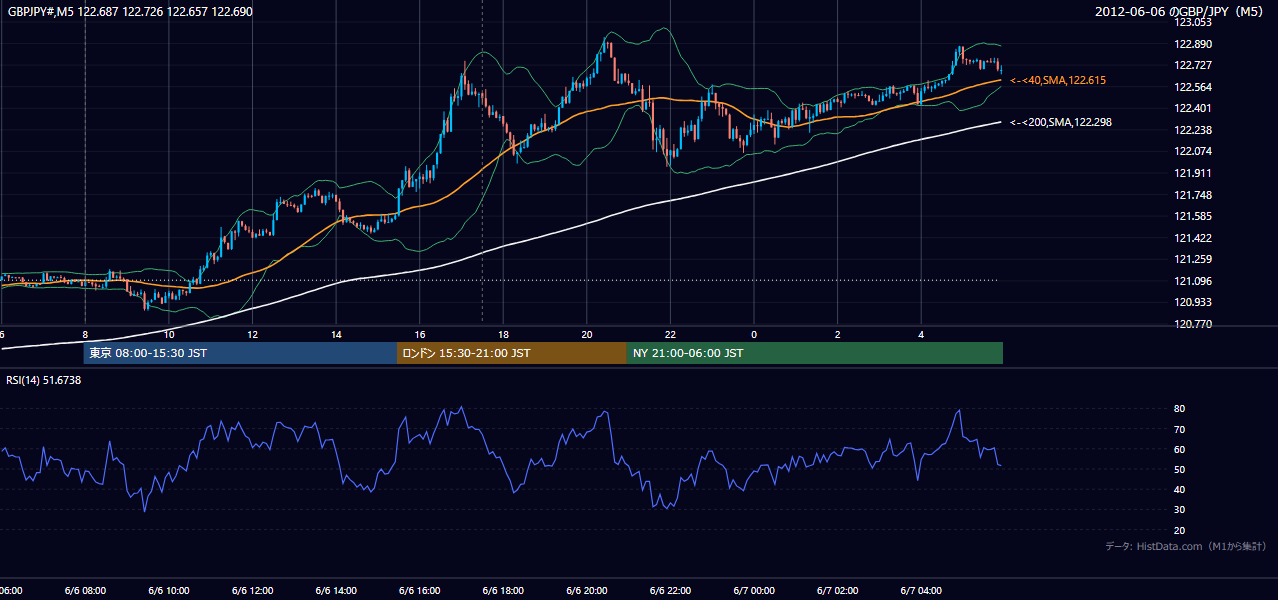1278x600 pixels.
Task: Select the NY 21:00-06:00 JST session bar
Action: [x=815, y=353]
